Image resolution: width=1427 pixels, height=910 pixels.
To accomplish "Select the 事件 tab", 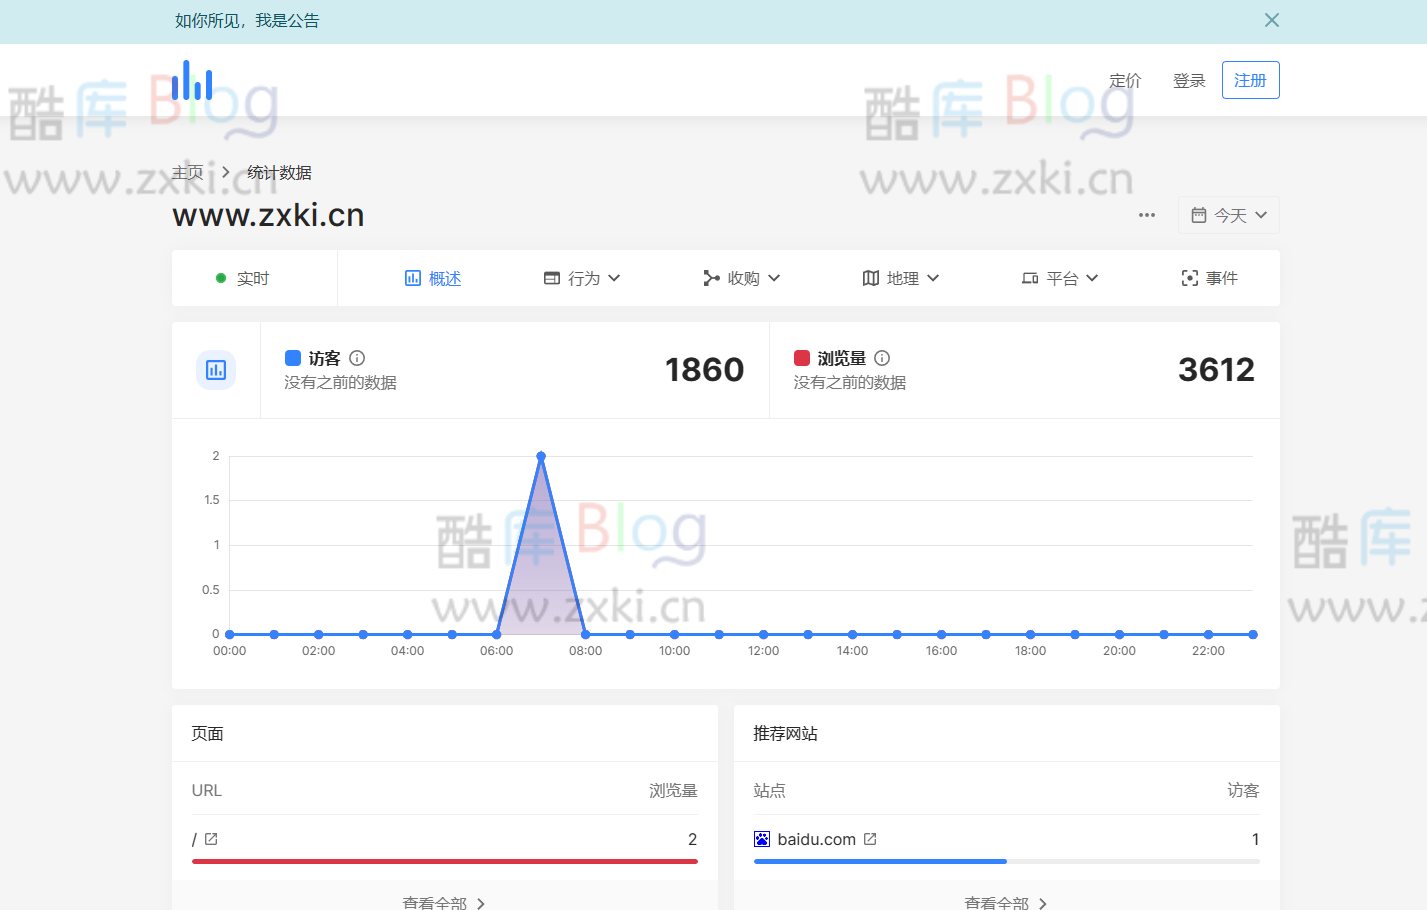I will pos(1211,278).
